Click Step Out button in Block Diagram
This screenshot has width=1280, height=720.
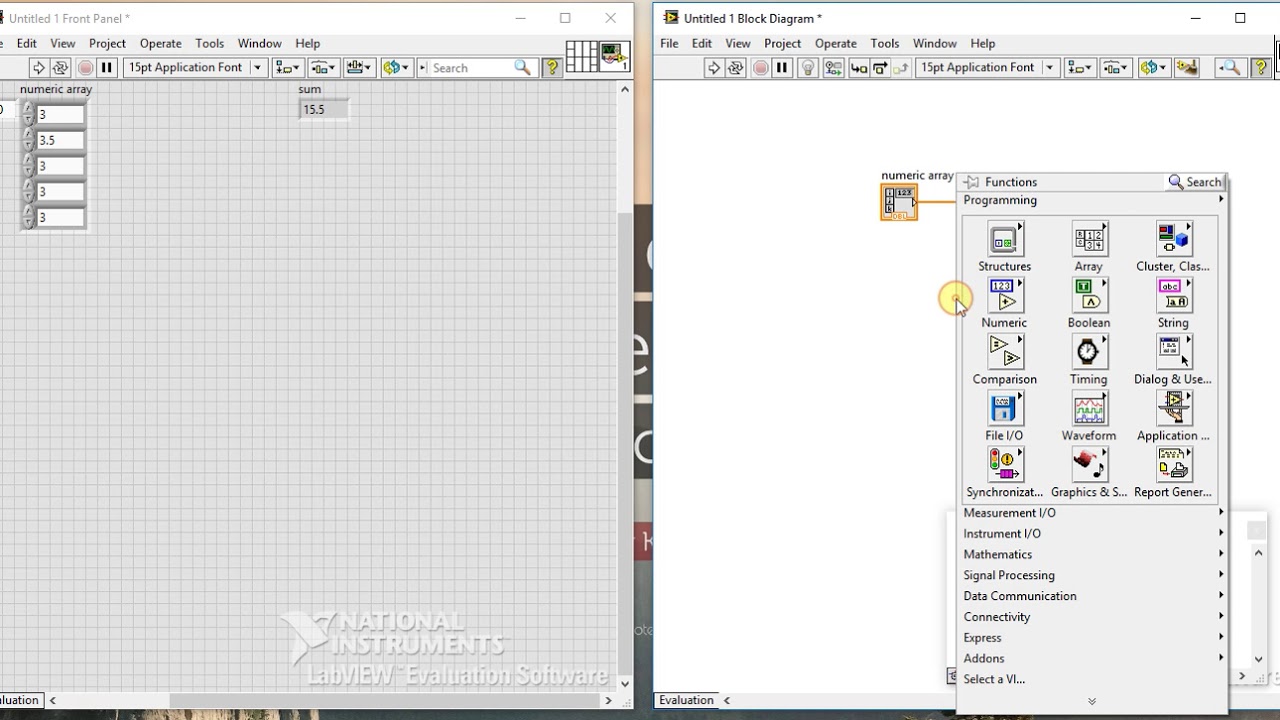(901, 68)
